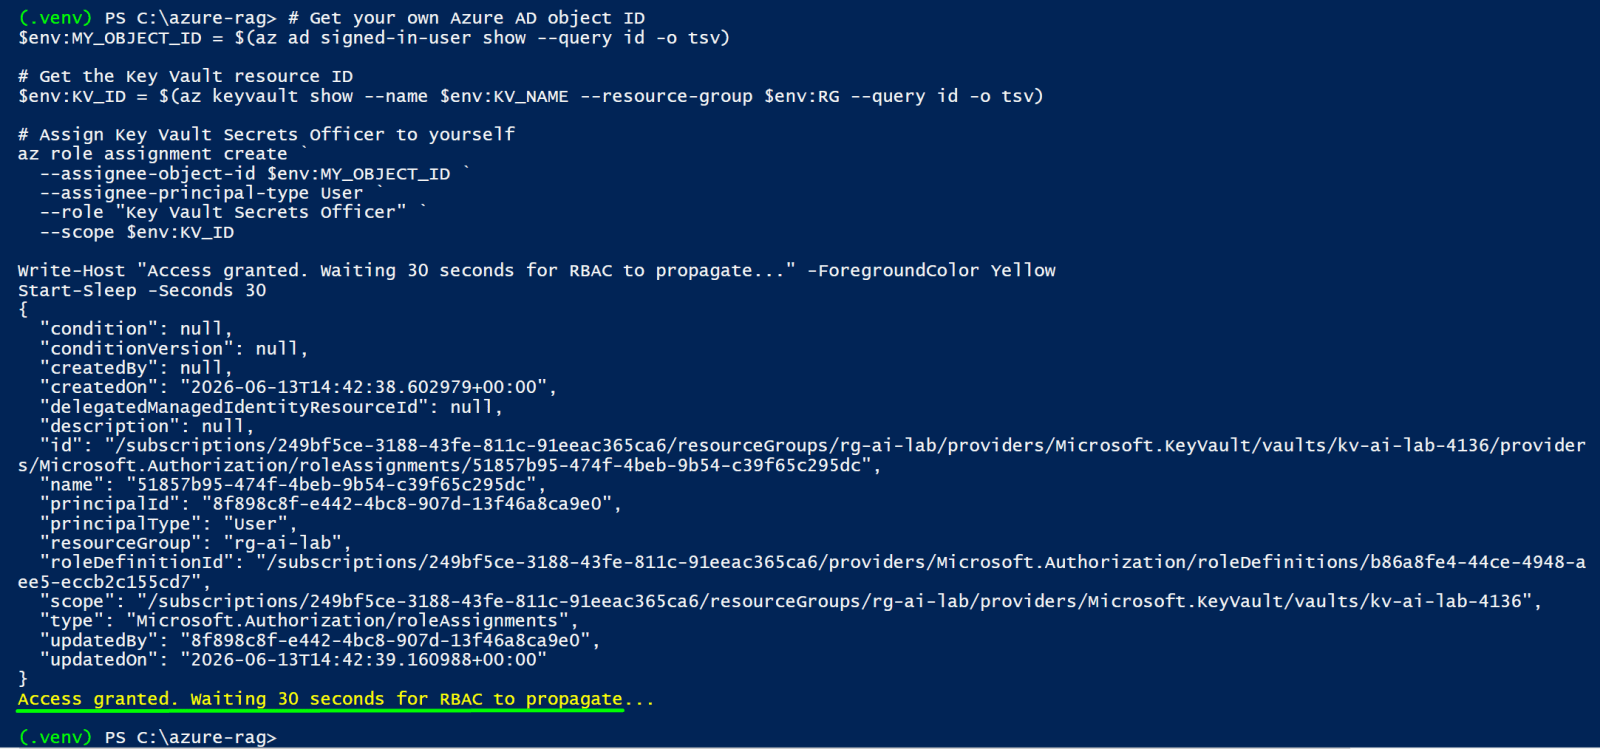The height and width of the screenshot is (749, 1600).
Task: Click the "createdOn" timestamp value
Action: tap(364, 387)
